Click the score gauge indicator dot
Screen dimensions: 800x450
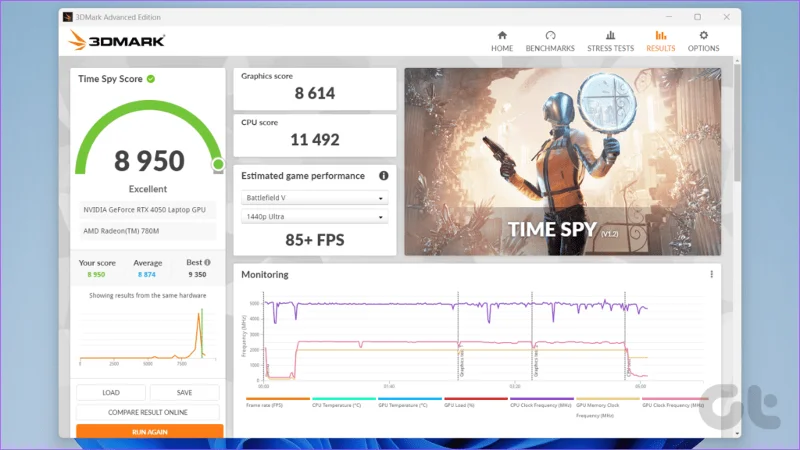218,164
